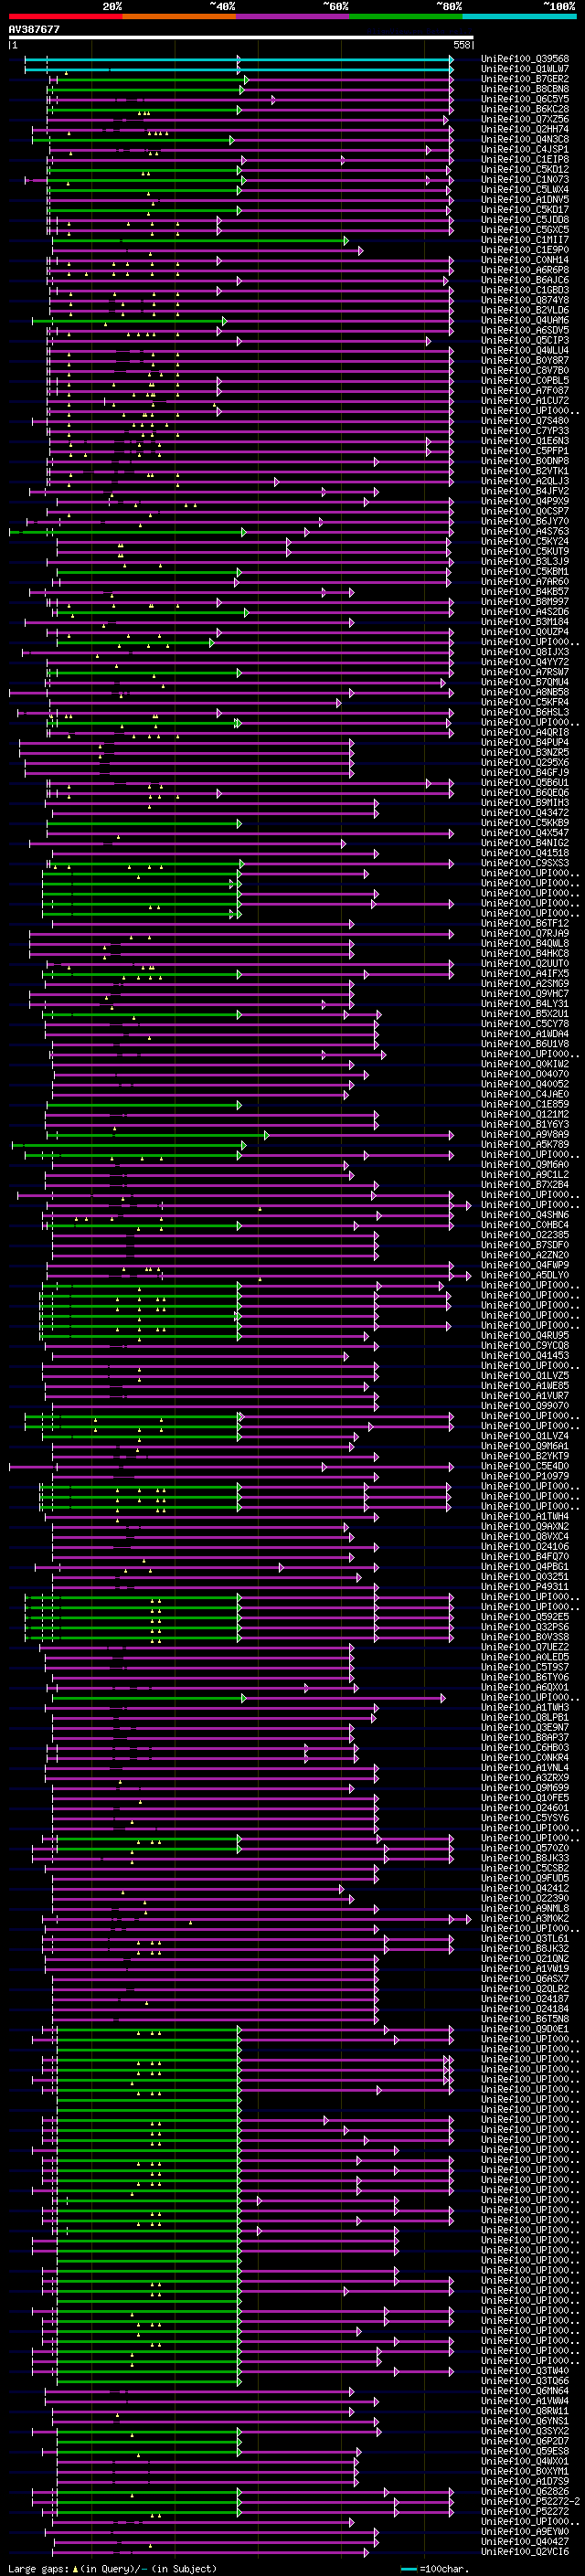Select hit label UniRef100_C1EIP8

(x=524, y=159)
